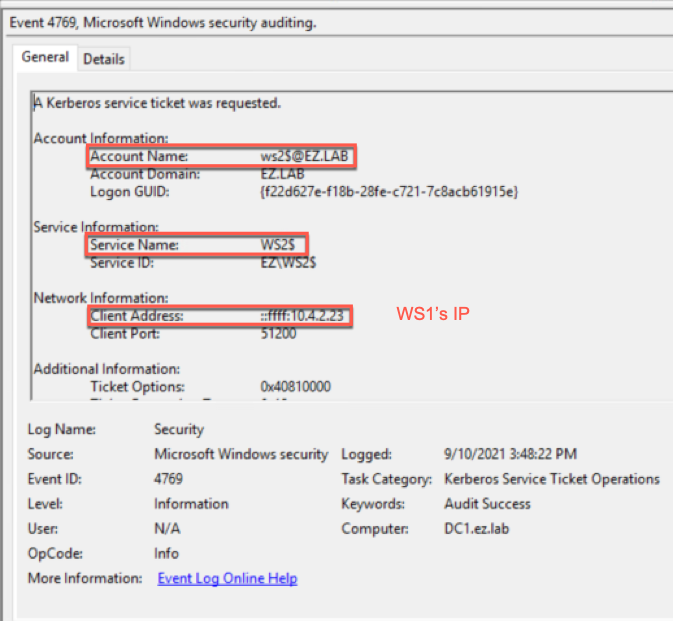Screen dimensions: 673x621
Task: Select the Logon GUID value text
Action: [x=389, y=191]
